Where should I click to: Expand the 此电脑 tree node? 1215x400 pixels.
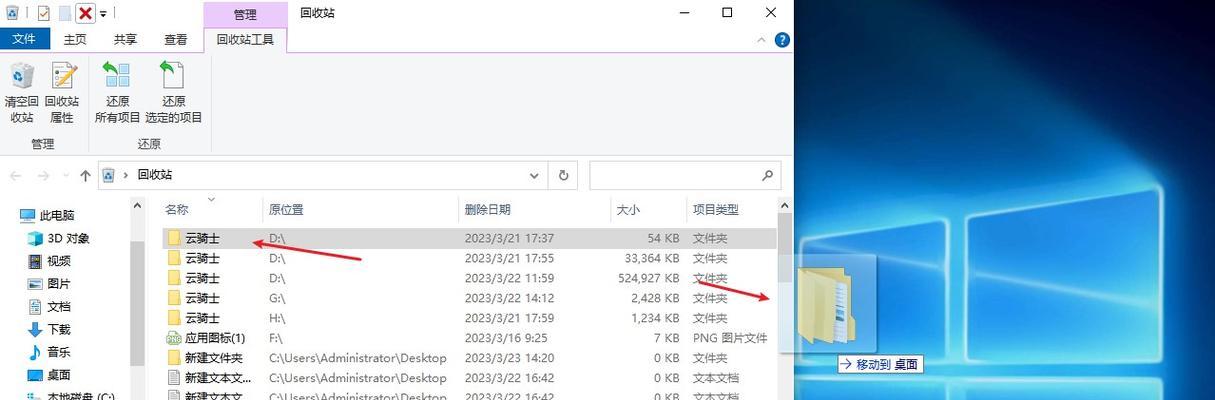(8, 215)
